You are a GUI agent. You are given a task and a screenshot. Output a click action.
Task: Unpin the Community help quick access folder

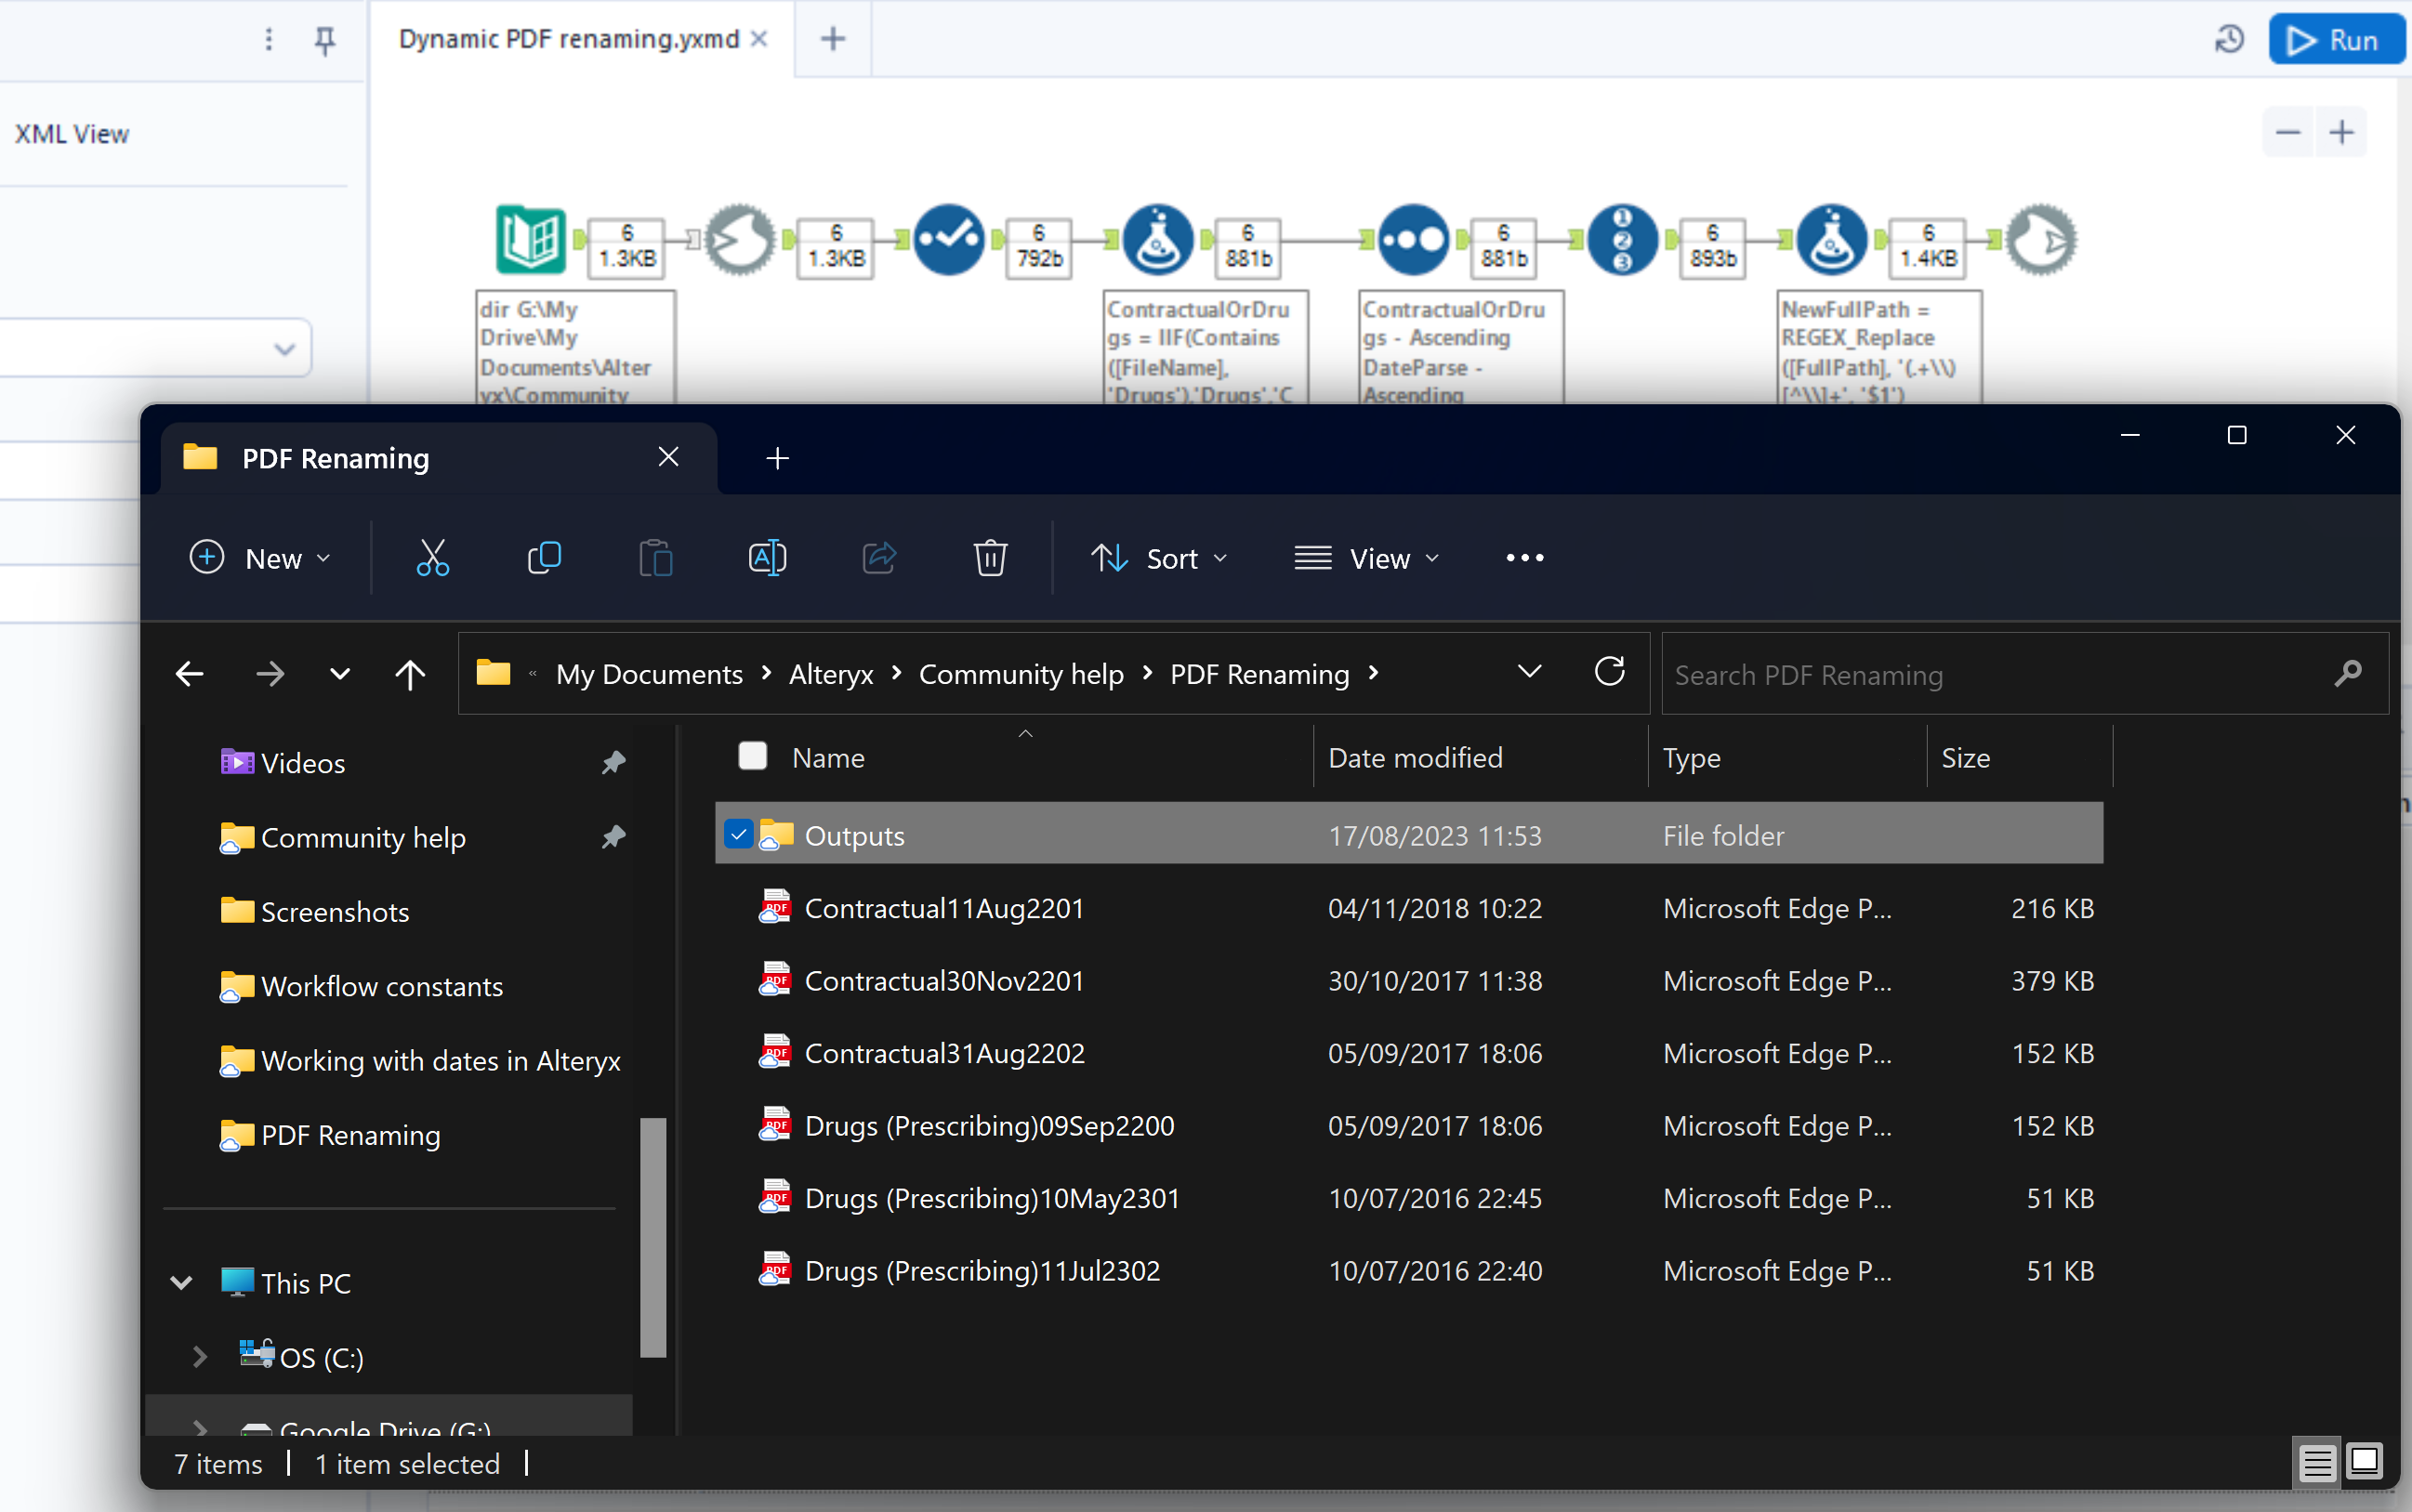(613, 838)
